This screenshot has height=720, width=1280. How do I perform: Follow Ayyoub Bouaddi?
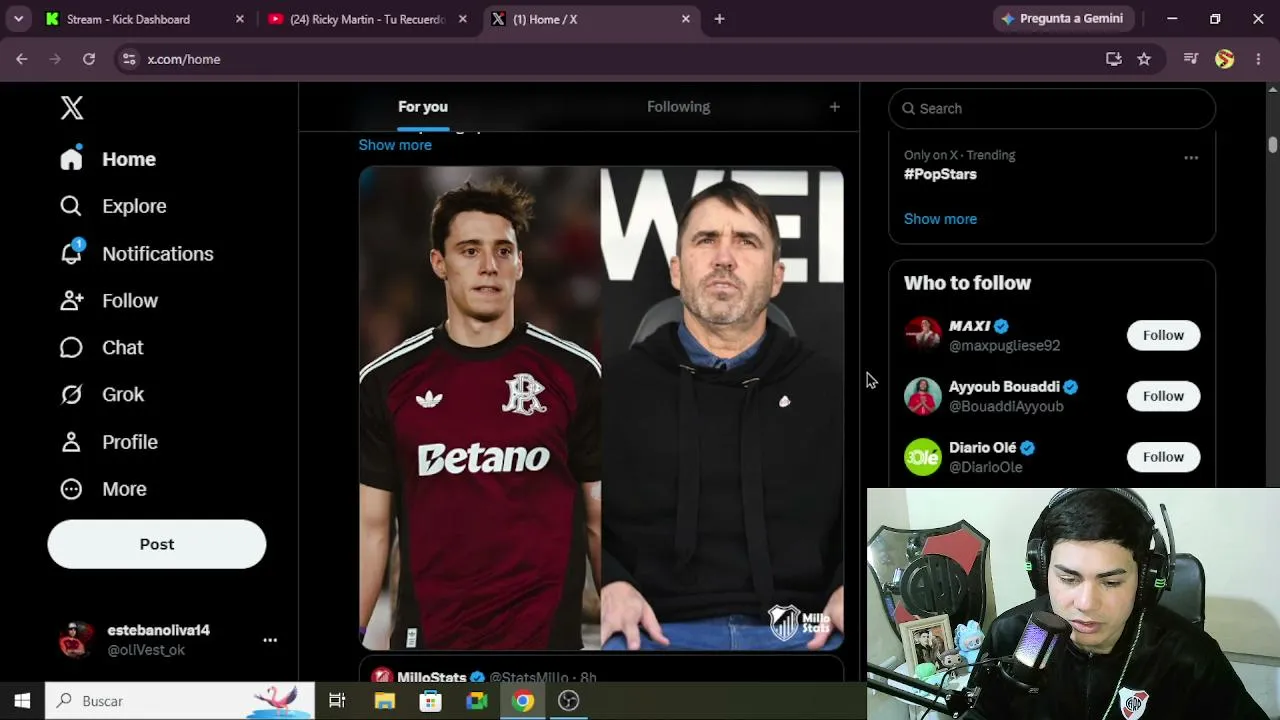1163,396
